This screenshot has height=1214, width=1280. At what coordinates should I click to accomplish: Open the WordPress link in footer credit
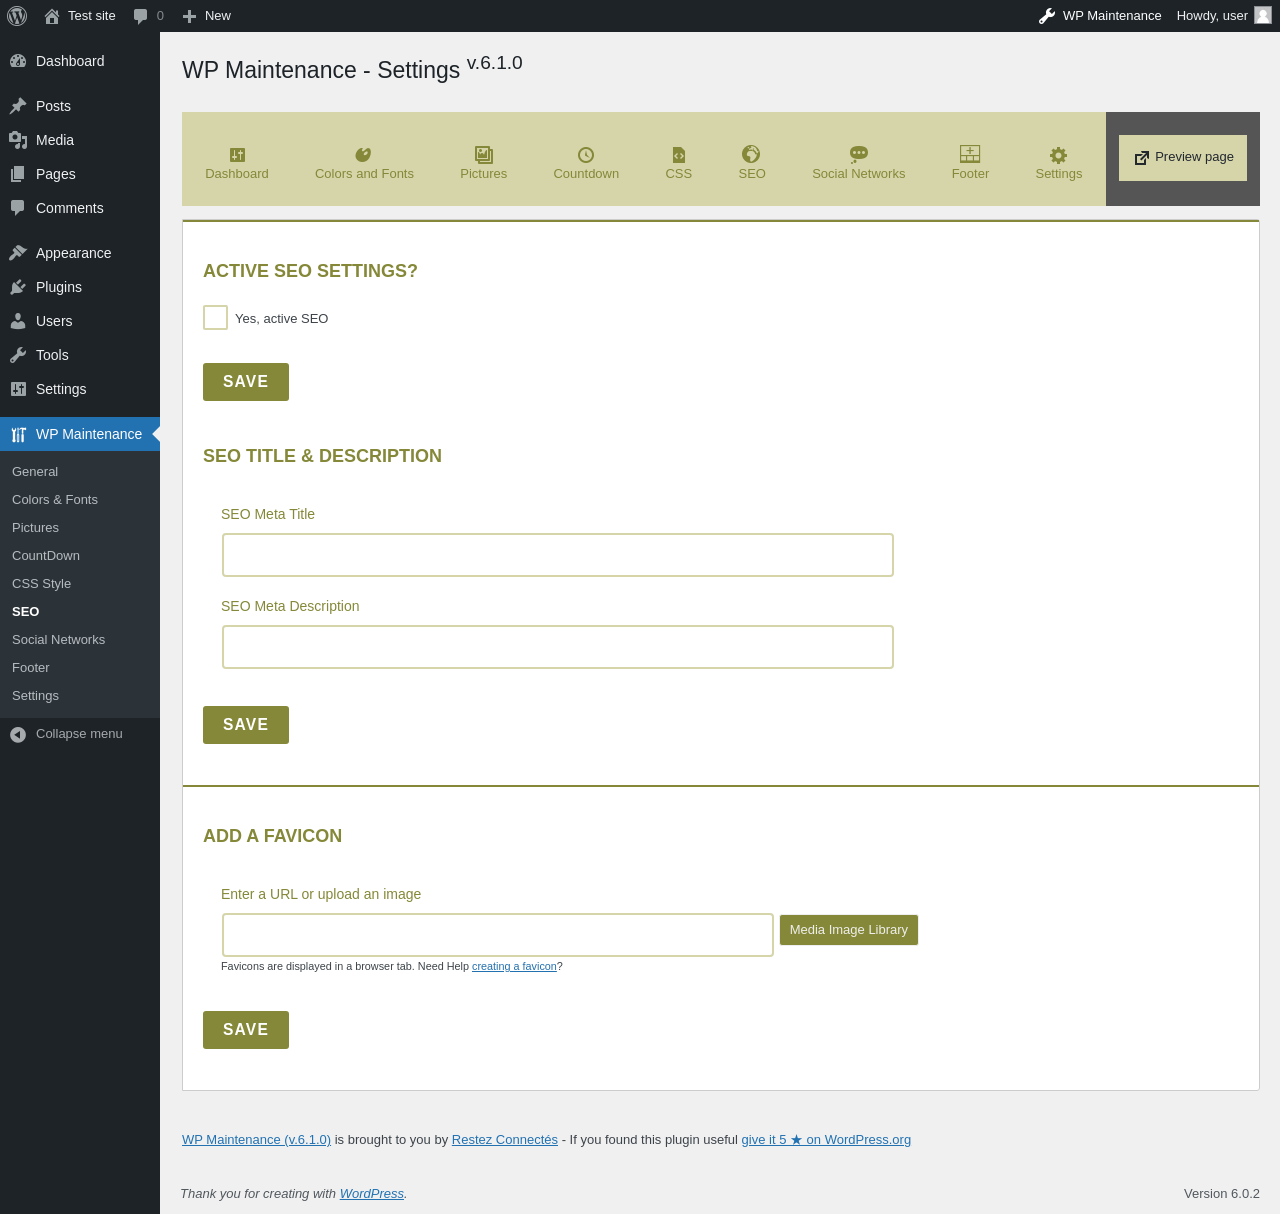pyautogui.click(x=372, y=1194)
